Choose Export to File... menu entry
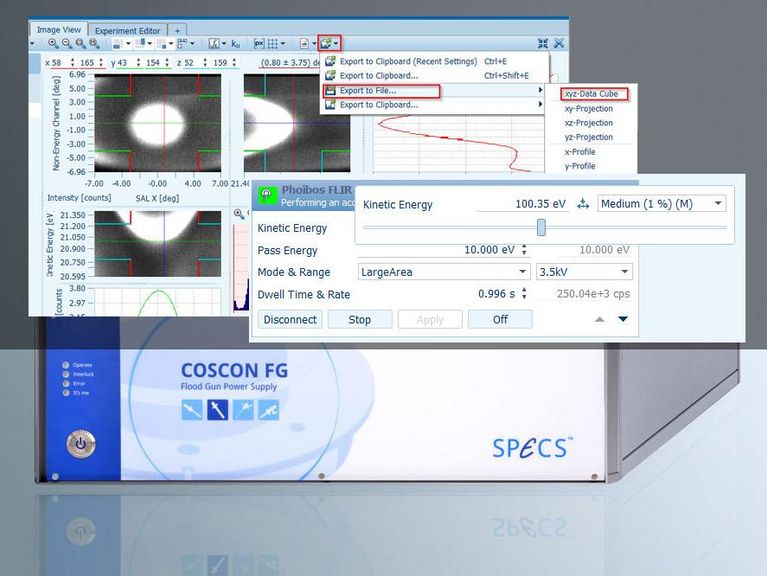This screenshot has height=576, width=767. click(434, 90)
